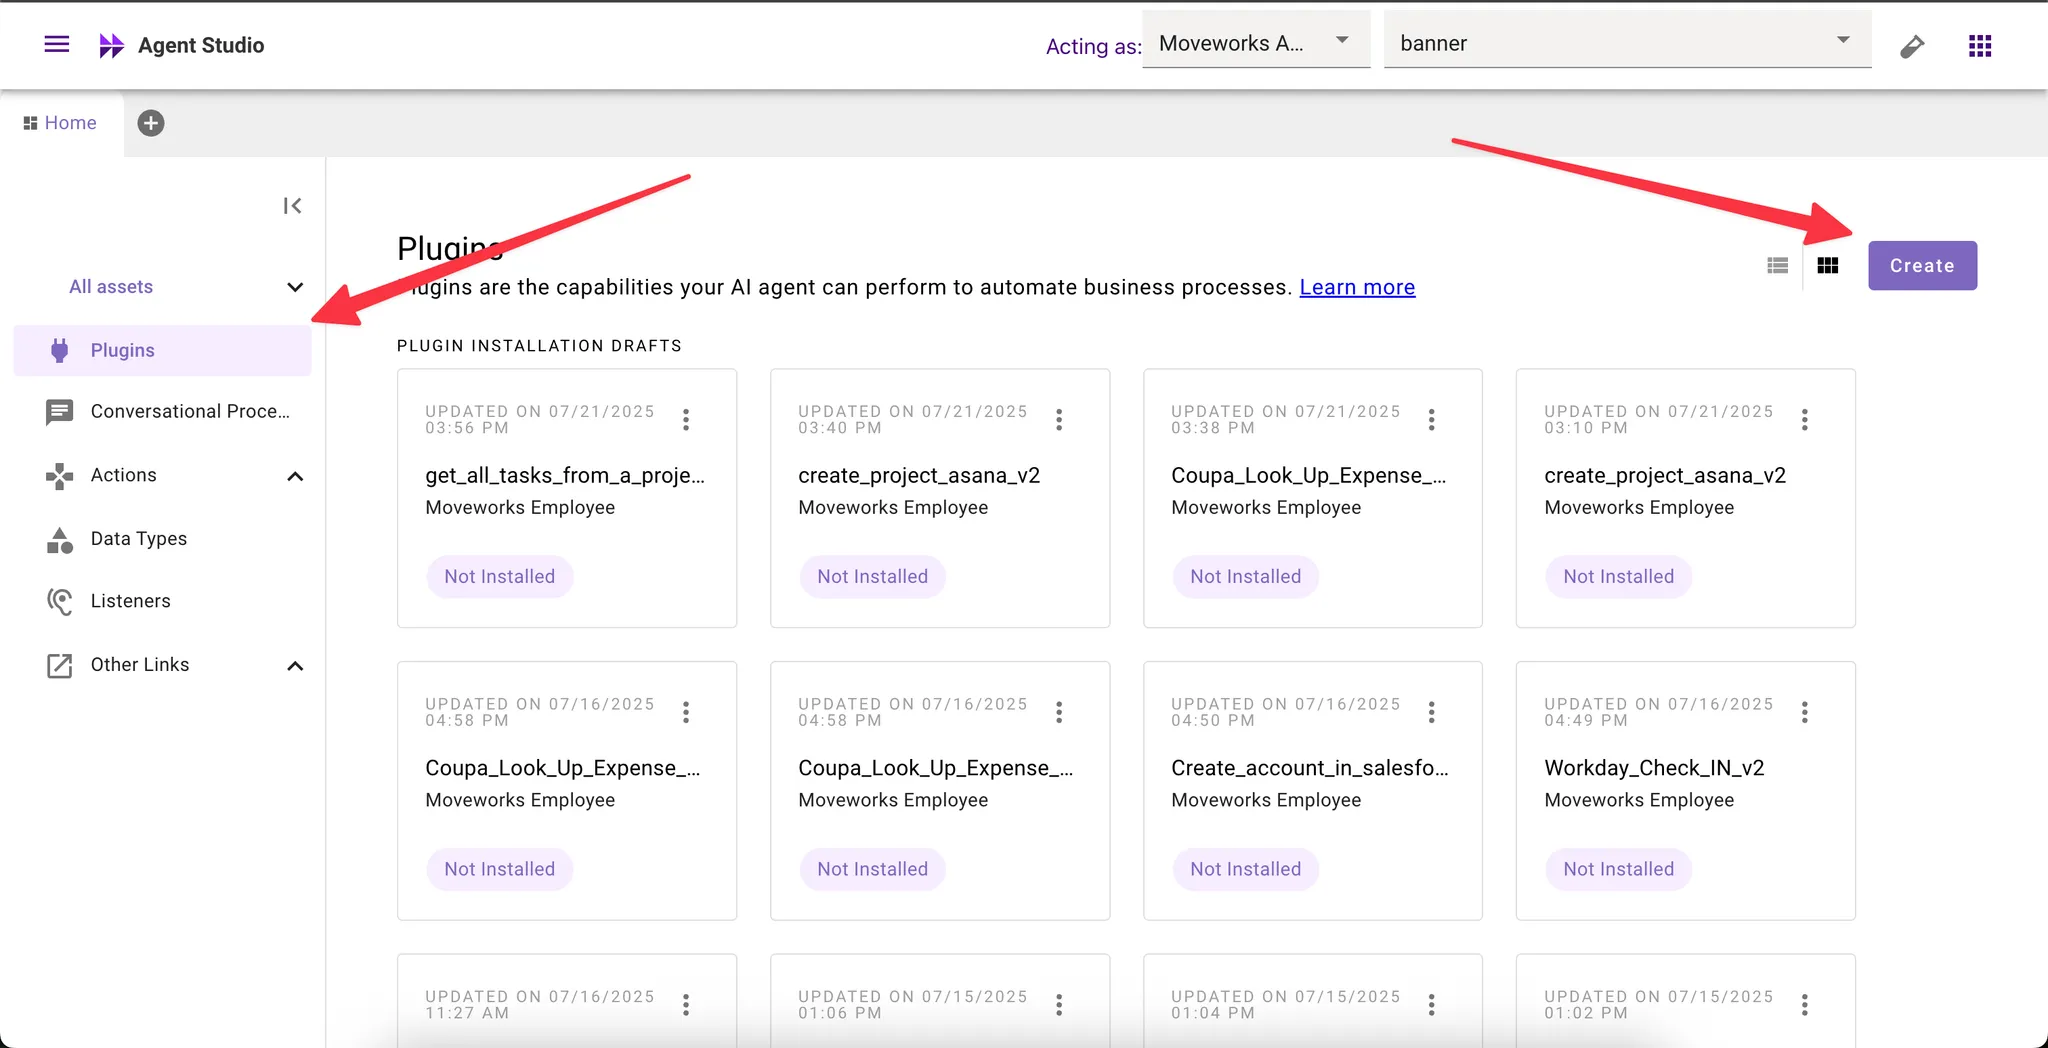Switch to list view layout

pyautogui.click(x=1777, y=266)
